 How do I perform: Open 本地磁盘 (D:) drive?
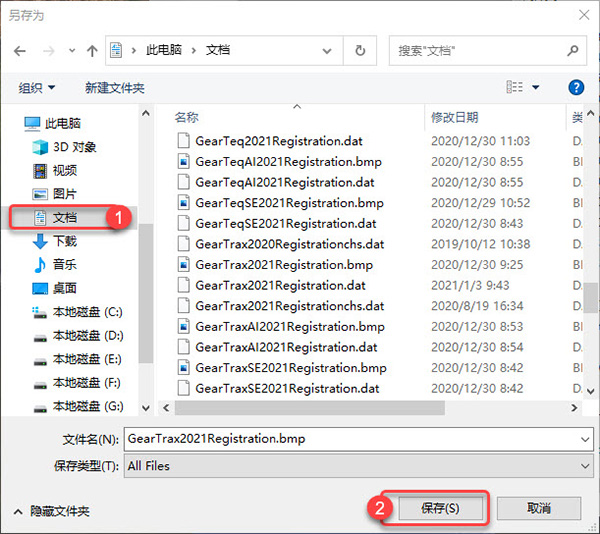pyautogui.click(x=86, y=335)
